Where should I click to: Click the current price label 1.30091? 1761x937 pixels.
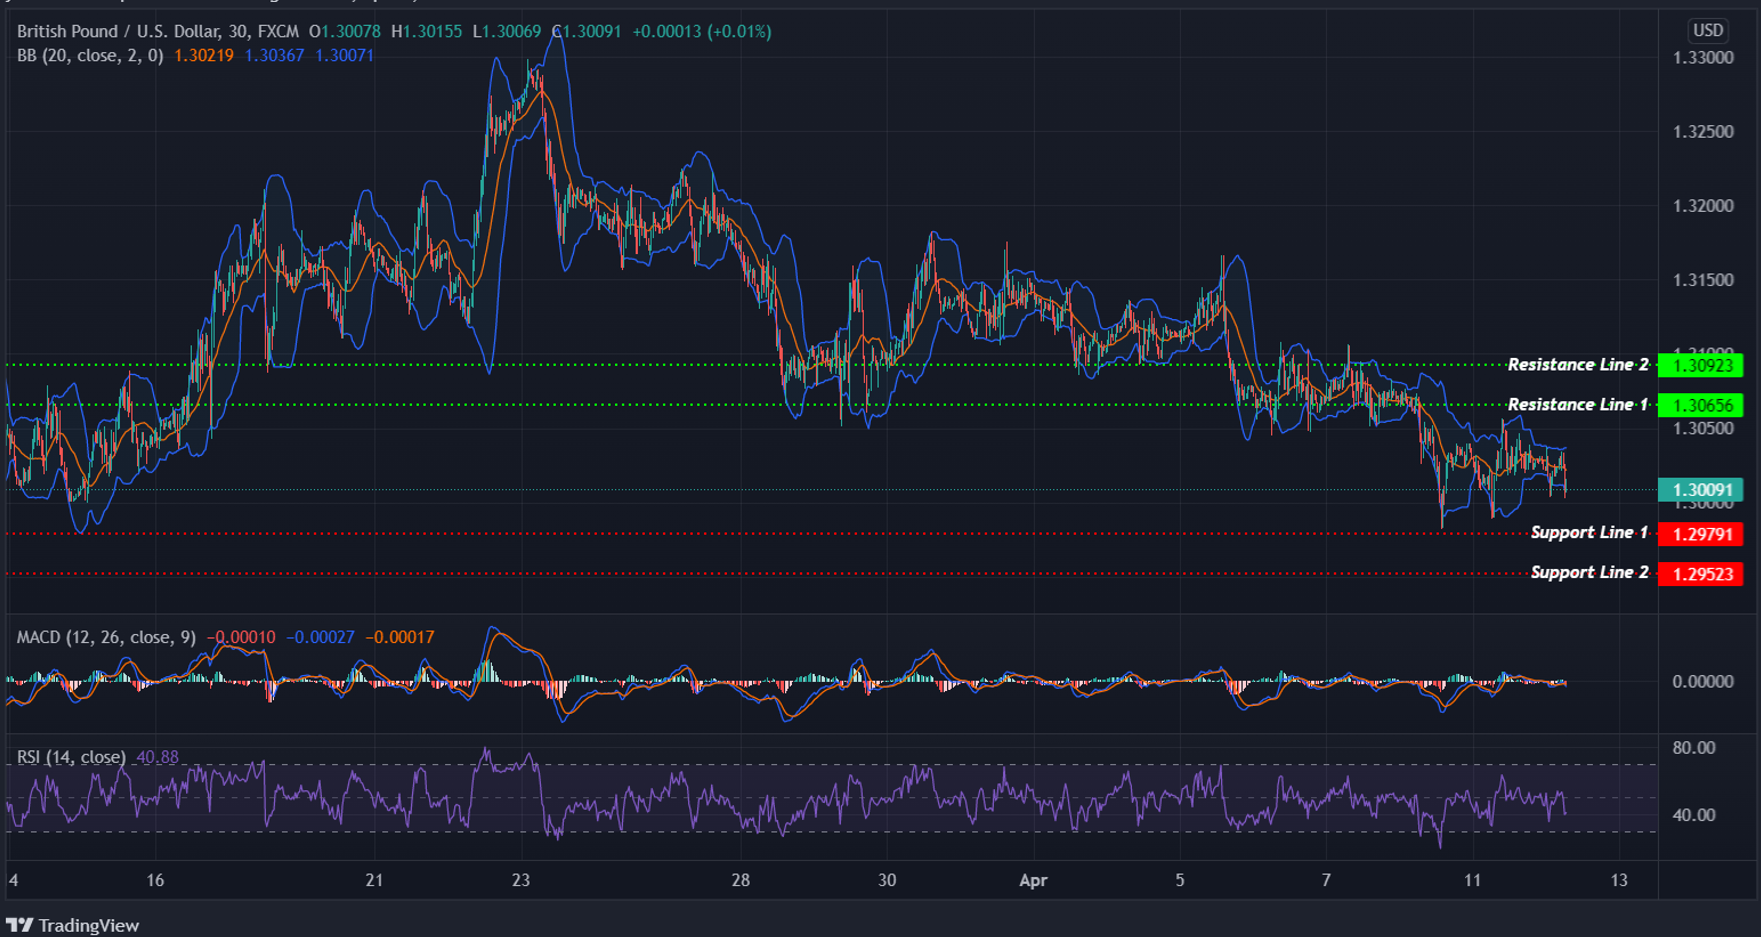pos(1700,490)
